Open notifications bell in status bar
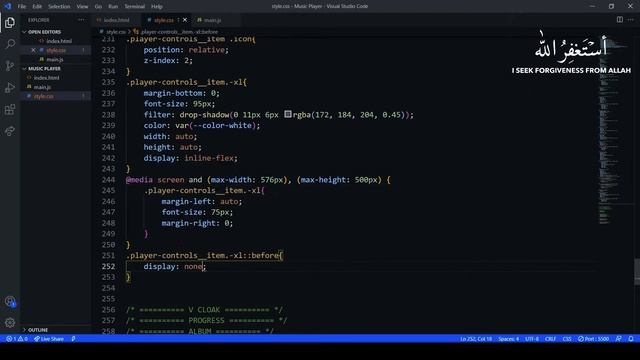 (x=631, y=339)
